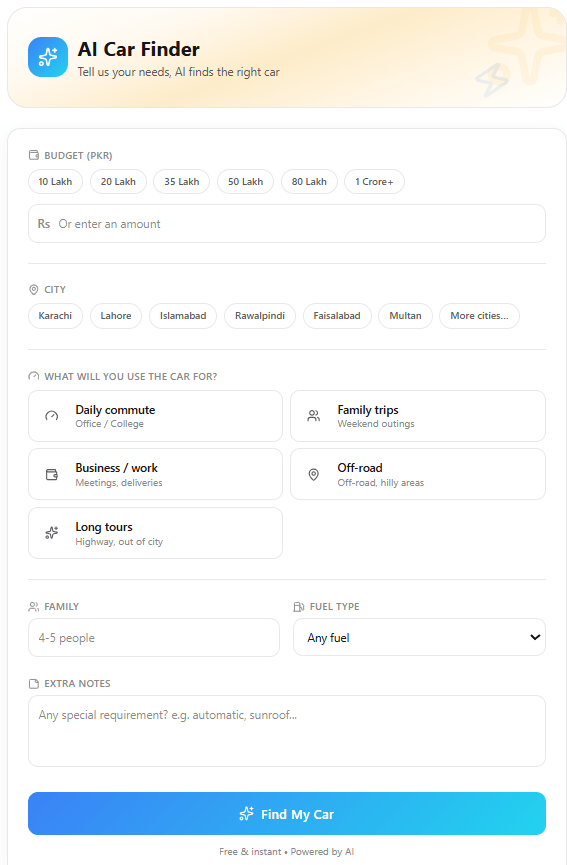Screen dimensions: 567x865
Task: Focus the Or enter an amount field
Action: click(x=287, y=223)
